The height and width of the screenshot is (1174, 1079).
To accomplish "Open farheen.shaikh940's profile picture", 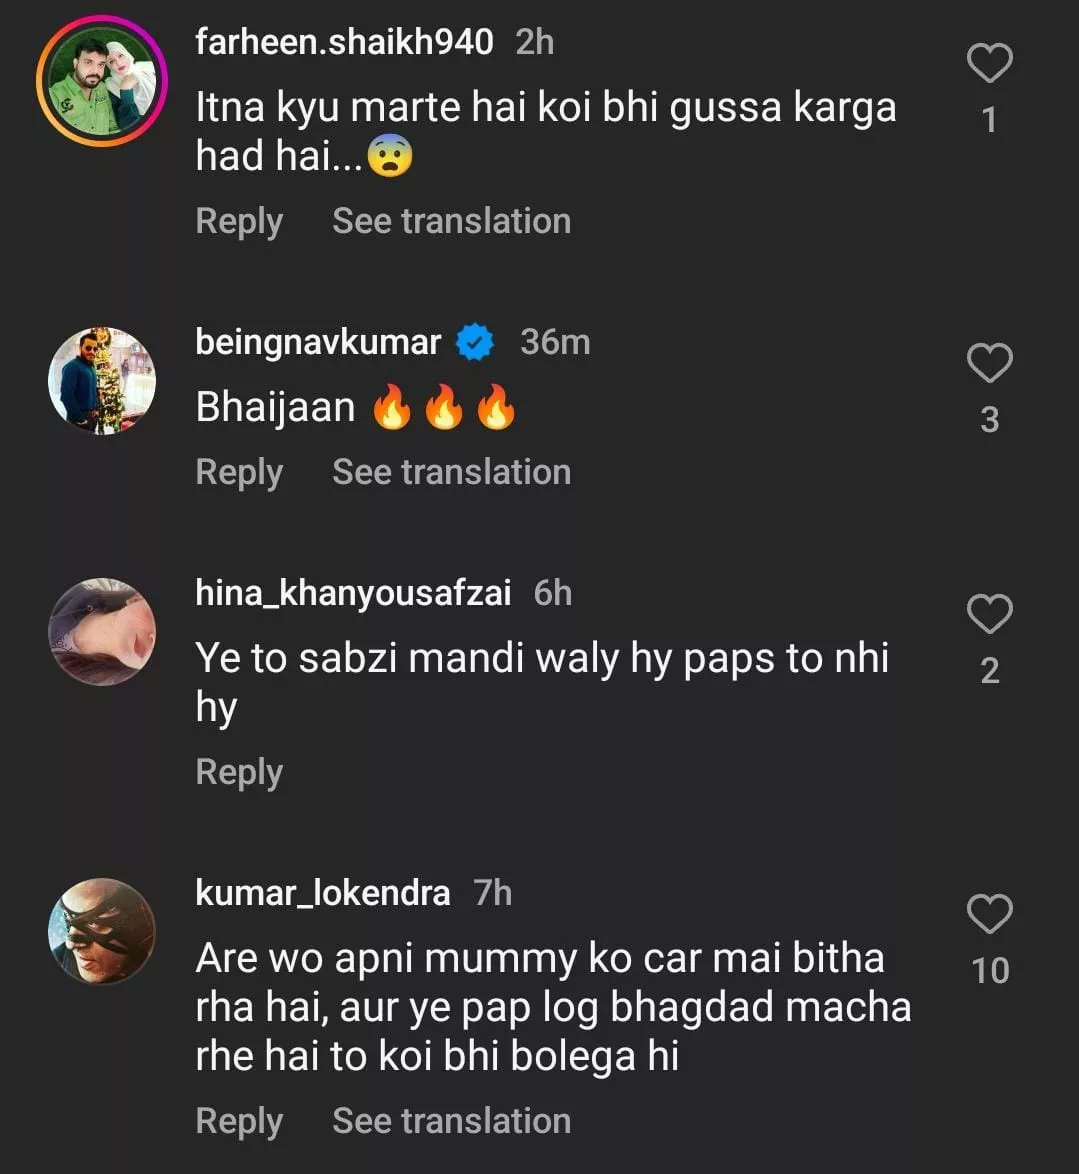I will coord(102,82).
